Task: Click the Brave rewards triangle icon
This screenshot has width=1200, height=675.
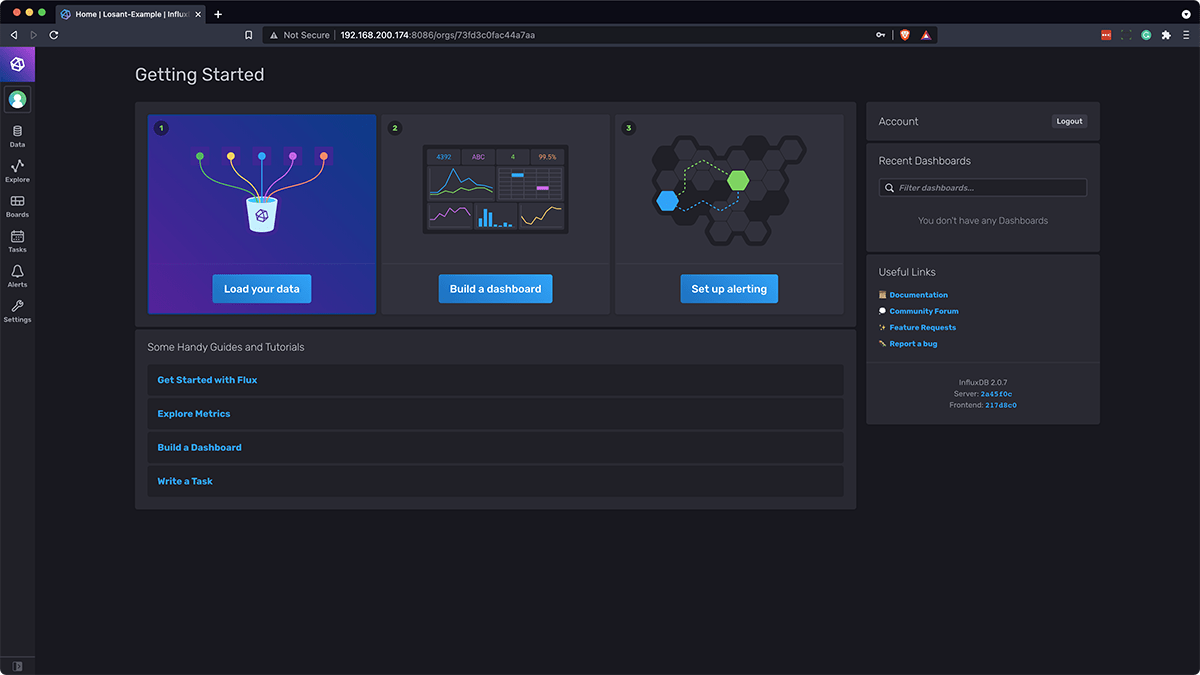Action: tap(926, 35)
